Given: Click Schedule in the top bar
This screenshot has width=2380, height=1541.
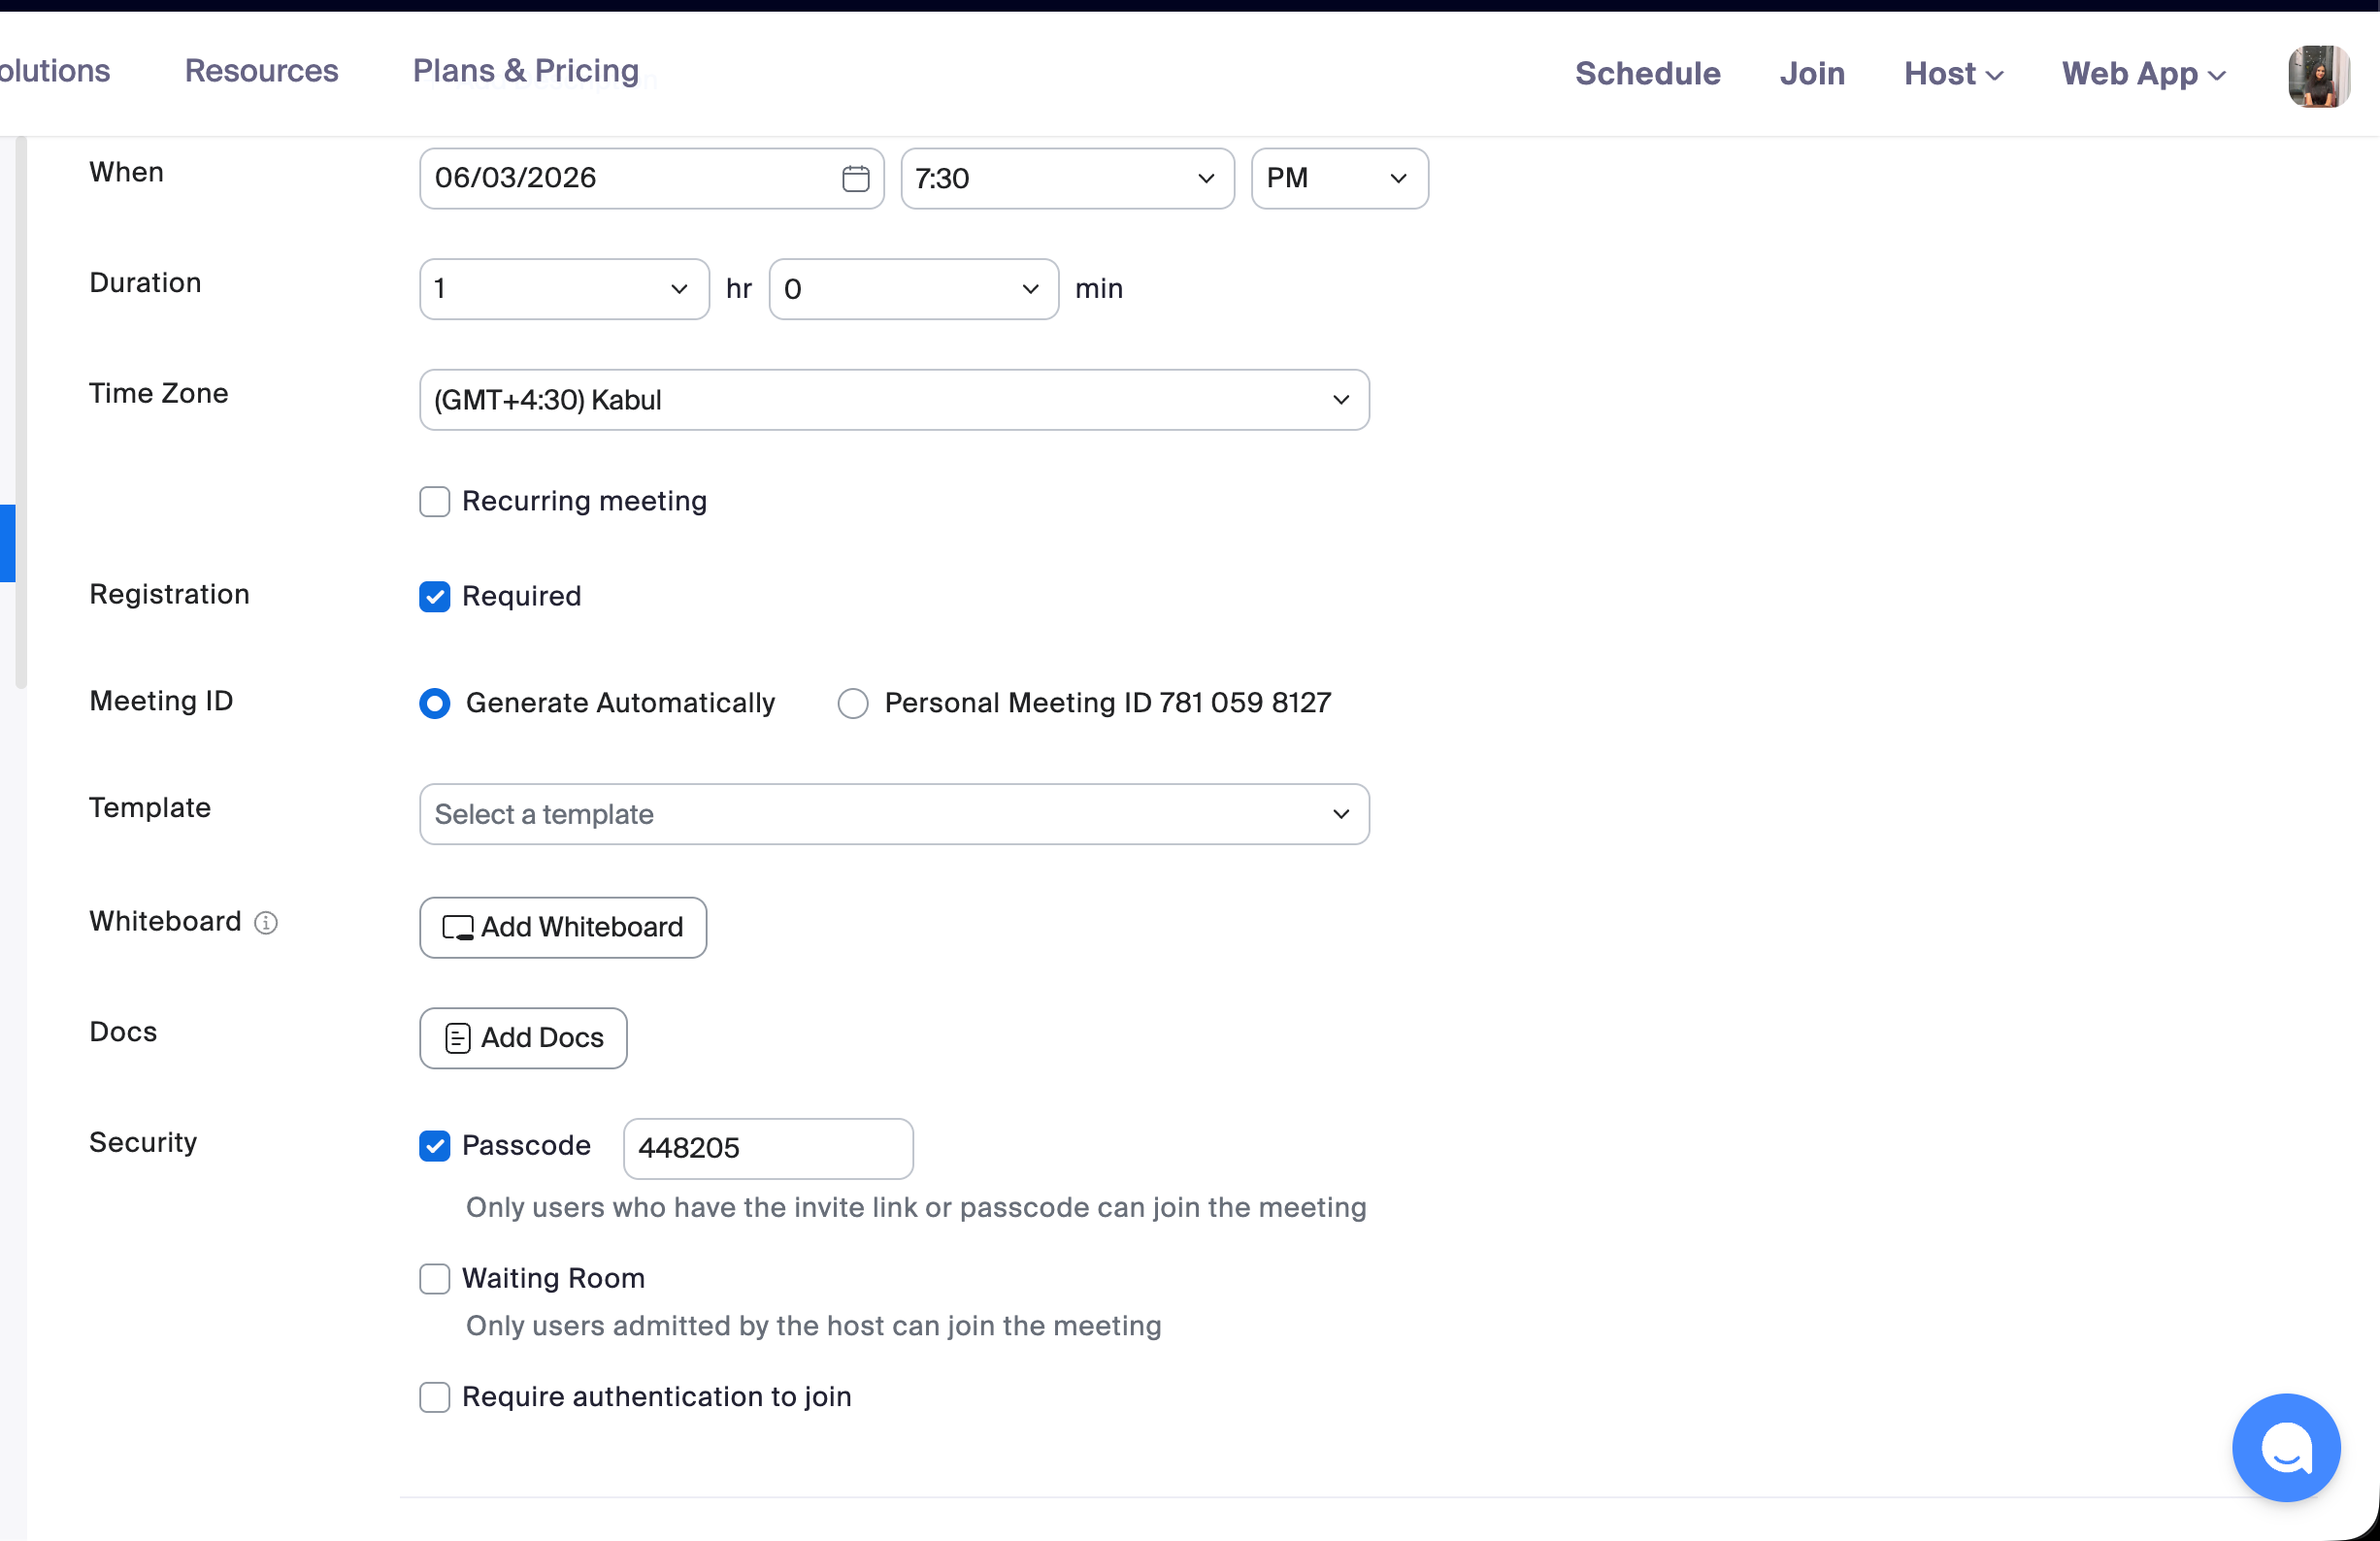Looking at the screenshot, I should 1648,74.
